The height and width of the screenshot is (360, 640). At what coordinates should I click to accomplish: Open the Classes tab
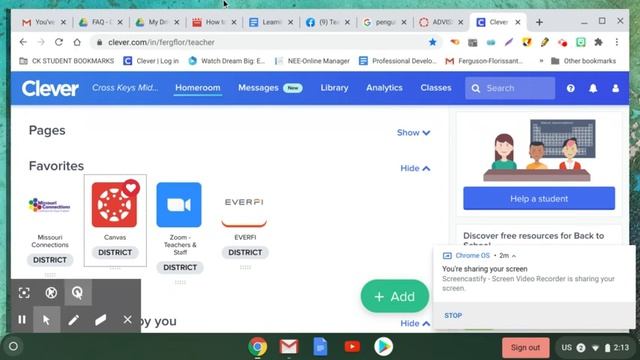pyautogui.click(x=436, y=88)
